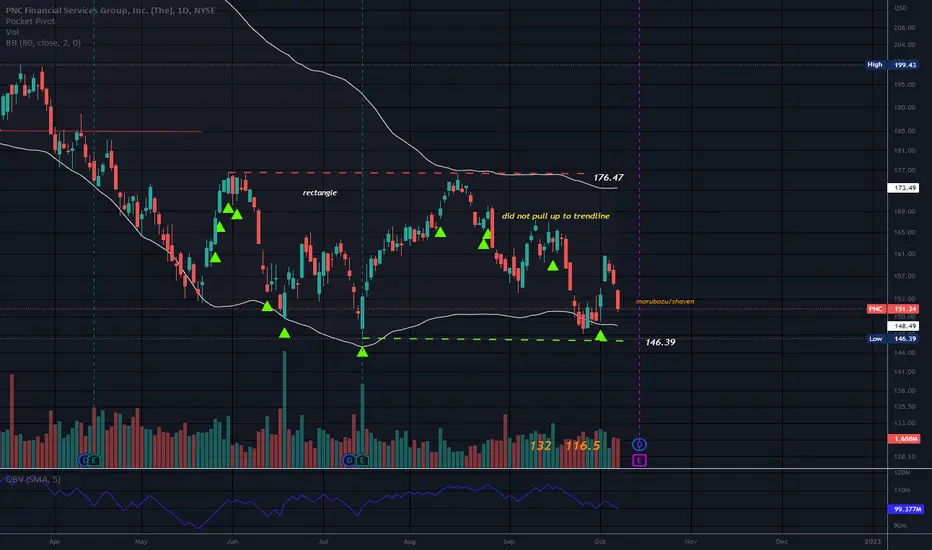Click the Aug label on time axis

[410, 542]
